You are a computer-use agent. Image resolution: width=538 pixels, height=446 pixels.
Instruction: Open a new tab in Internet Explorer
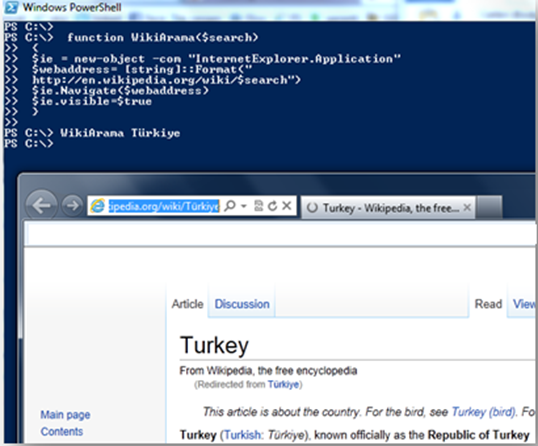[490, 207]
